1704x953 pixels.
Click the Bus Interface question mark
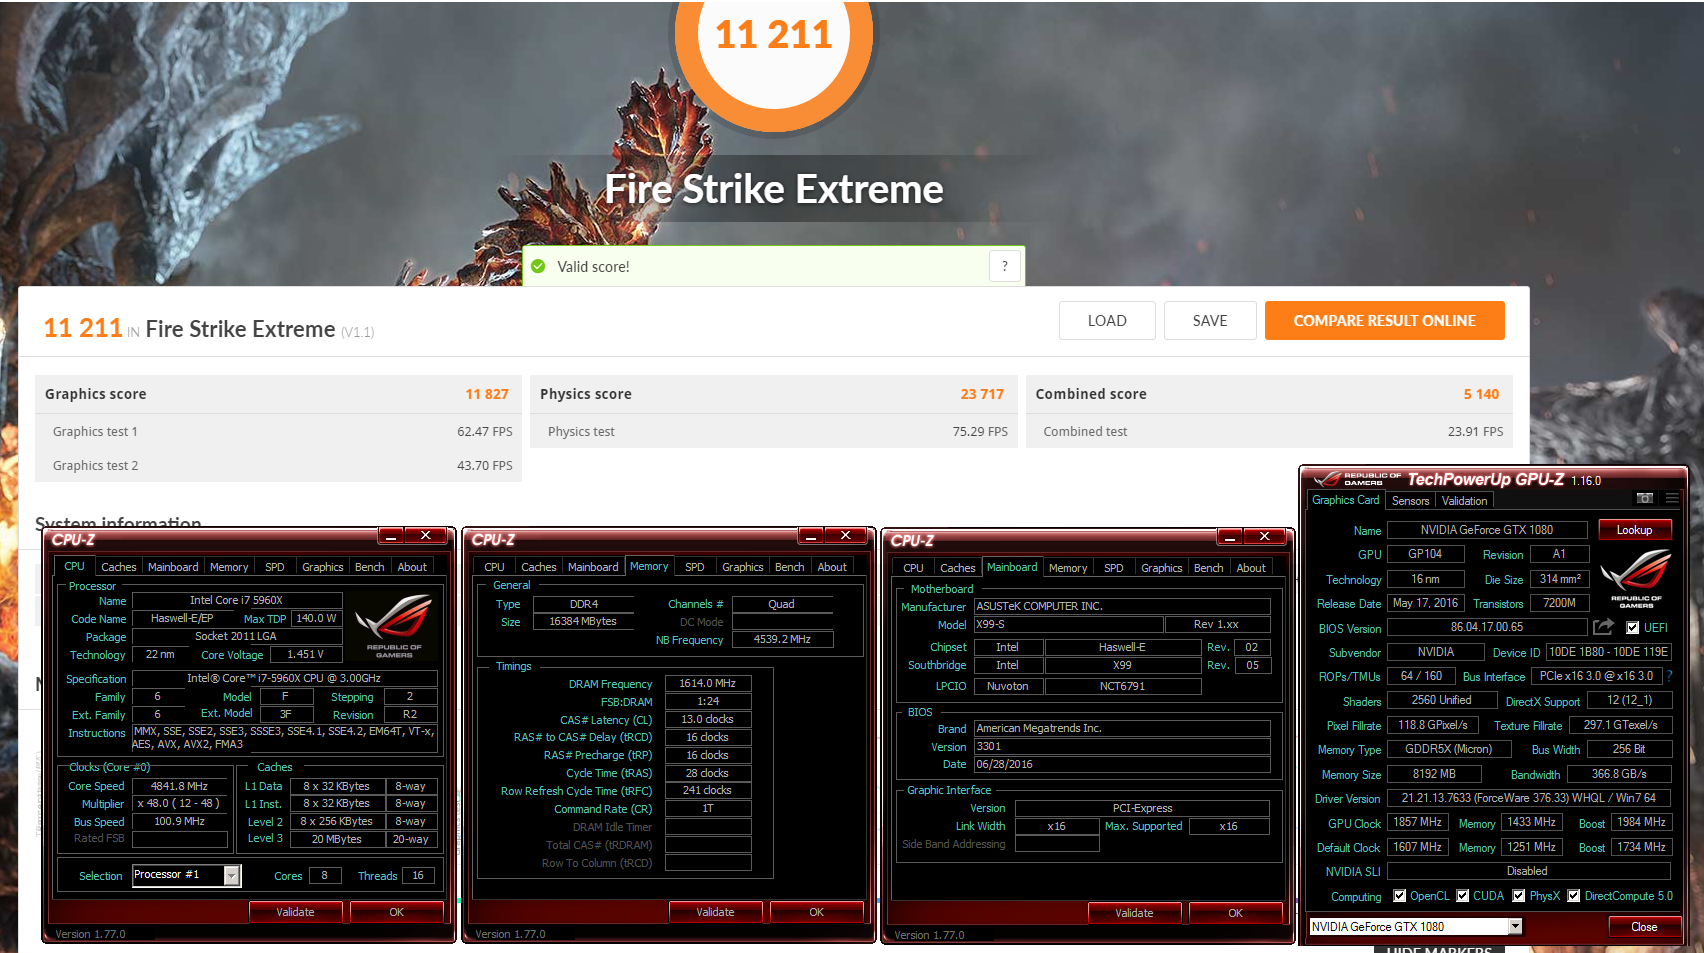(x=1669, y=676)
